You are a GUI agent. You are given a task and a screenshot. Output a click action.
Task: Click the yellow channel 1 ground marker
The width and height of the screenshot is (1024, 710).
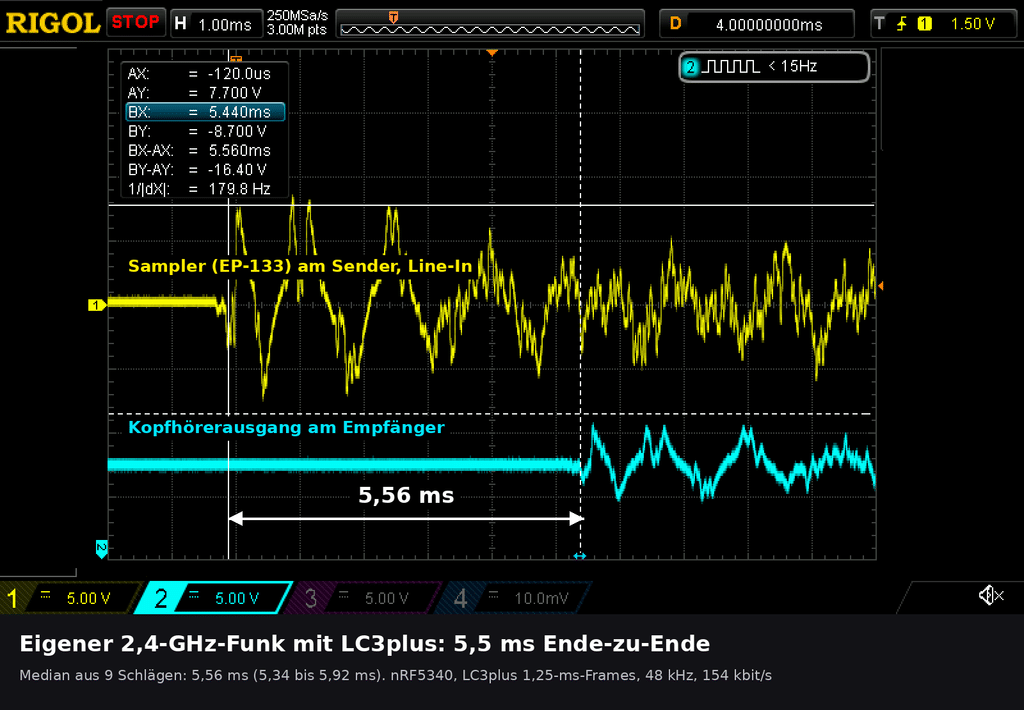(97, 305)
